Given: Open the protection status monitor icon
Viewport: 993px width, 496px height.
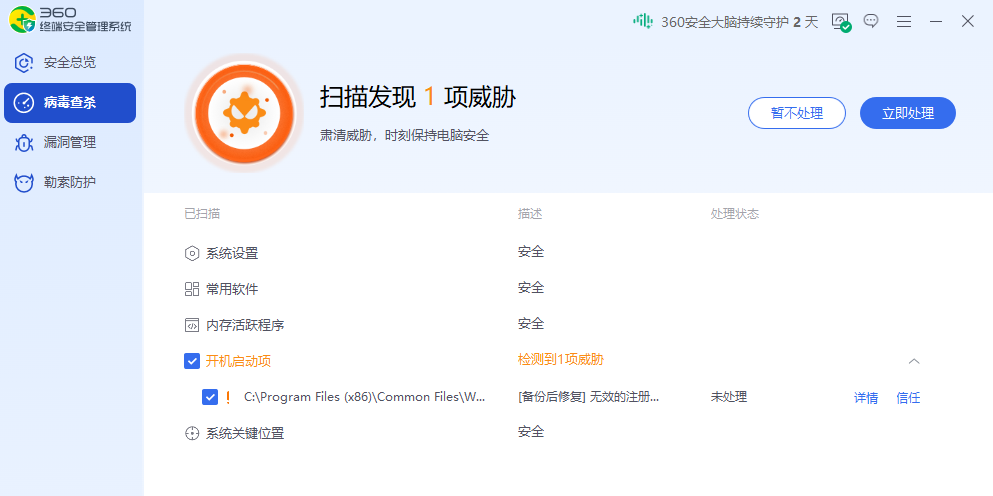Looking at the screenshot, I should [840, 21].
